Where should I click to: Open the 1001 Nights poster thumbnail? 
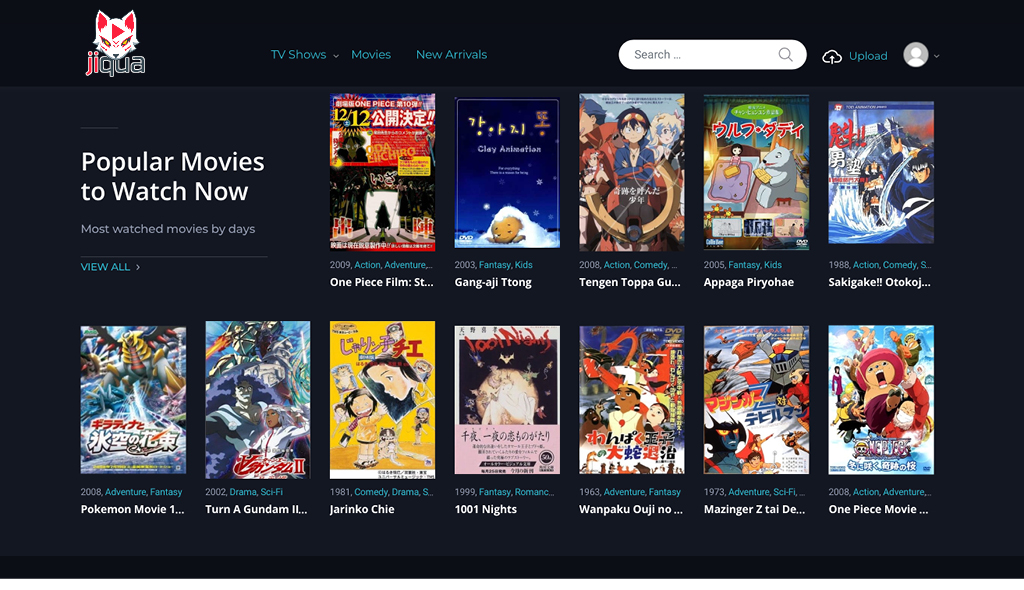pos(507,400)
